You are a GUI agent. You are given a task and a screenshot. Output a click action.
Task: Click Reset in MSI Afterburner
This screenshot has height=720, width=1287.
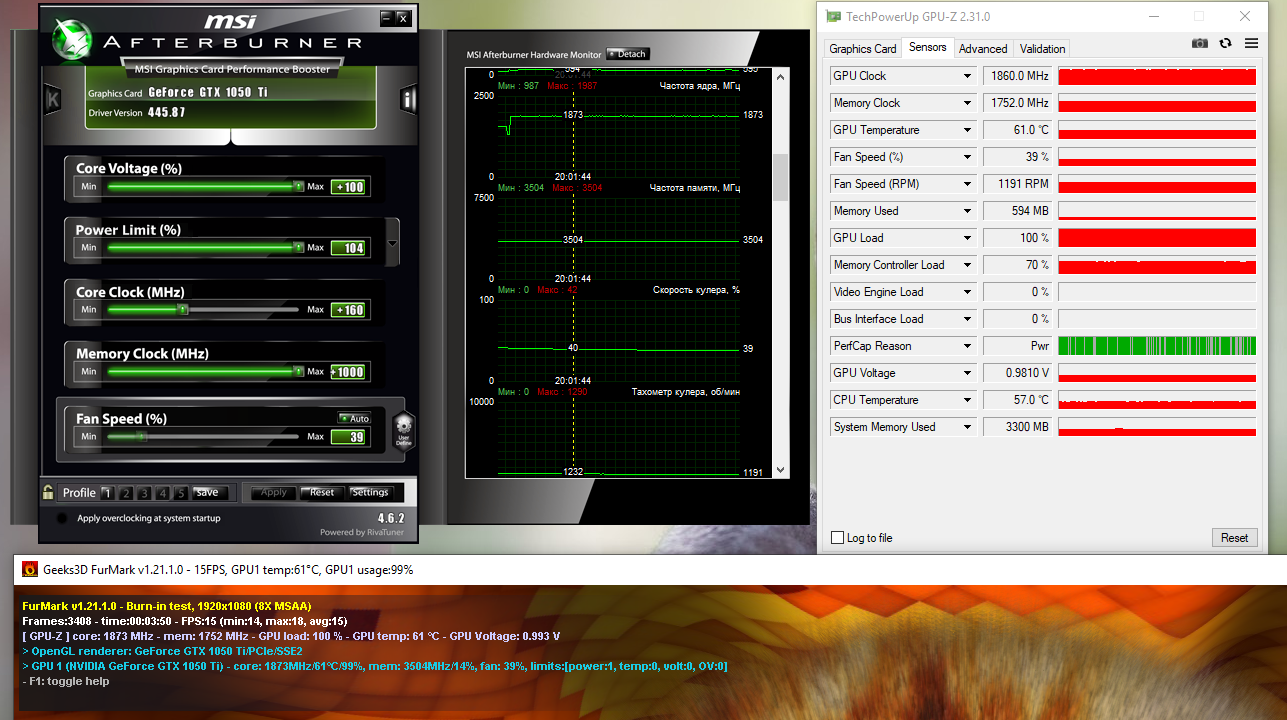(x=321, y=492)
